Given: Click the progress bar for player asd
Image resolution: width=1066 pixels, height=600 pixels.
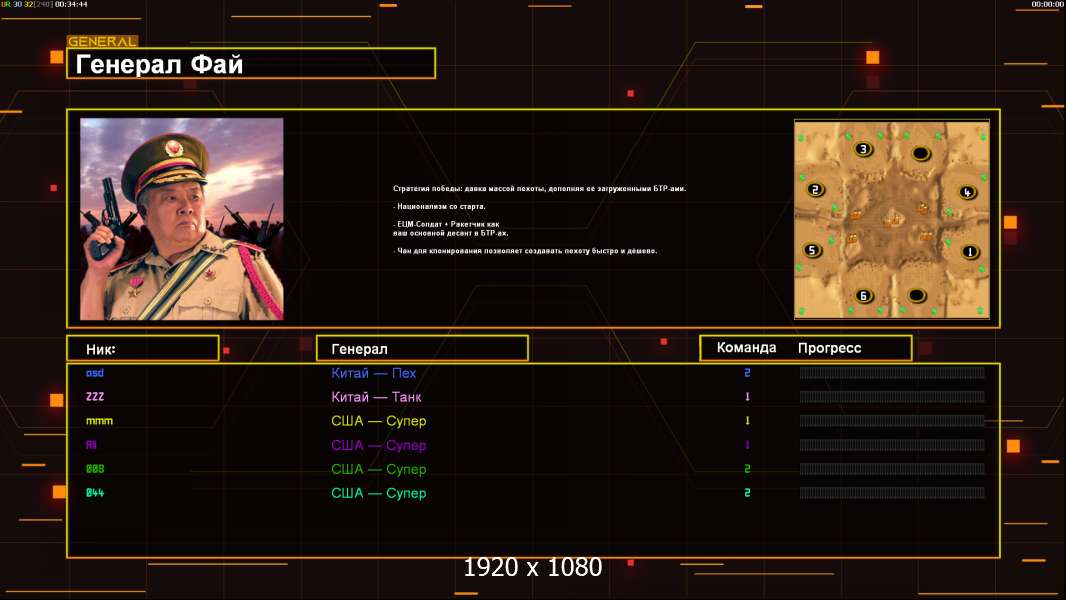Looking at the screenshot, I should tap(892, 372).
